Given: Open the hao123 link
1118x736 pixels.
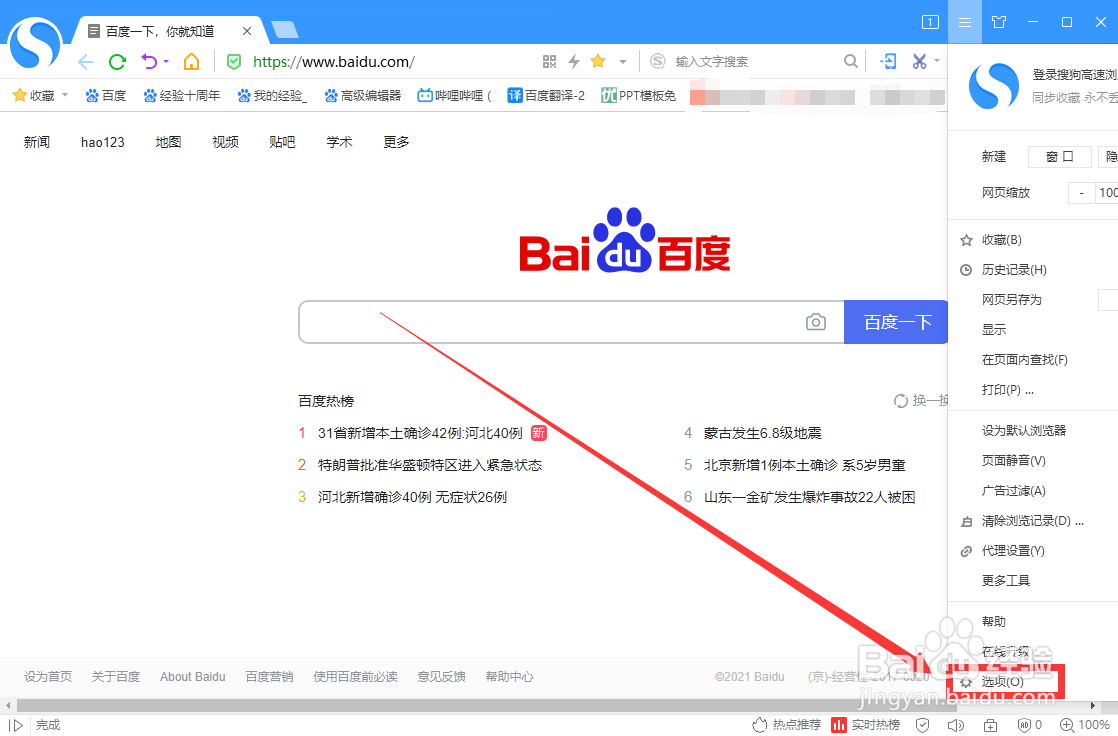Looking at the screenshot, I should 103,142.
